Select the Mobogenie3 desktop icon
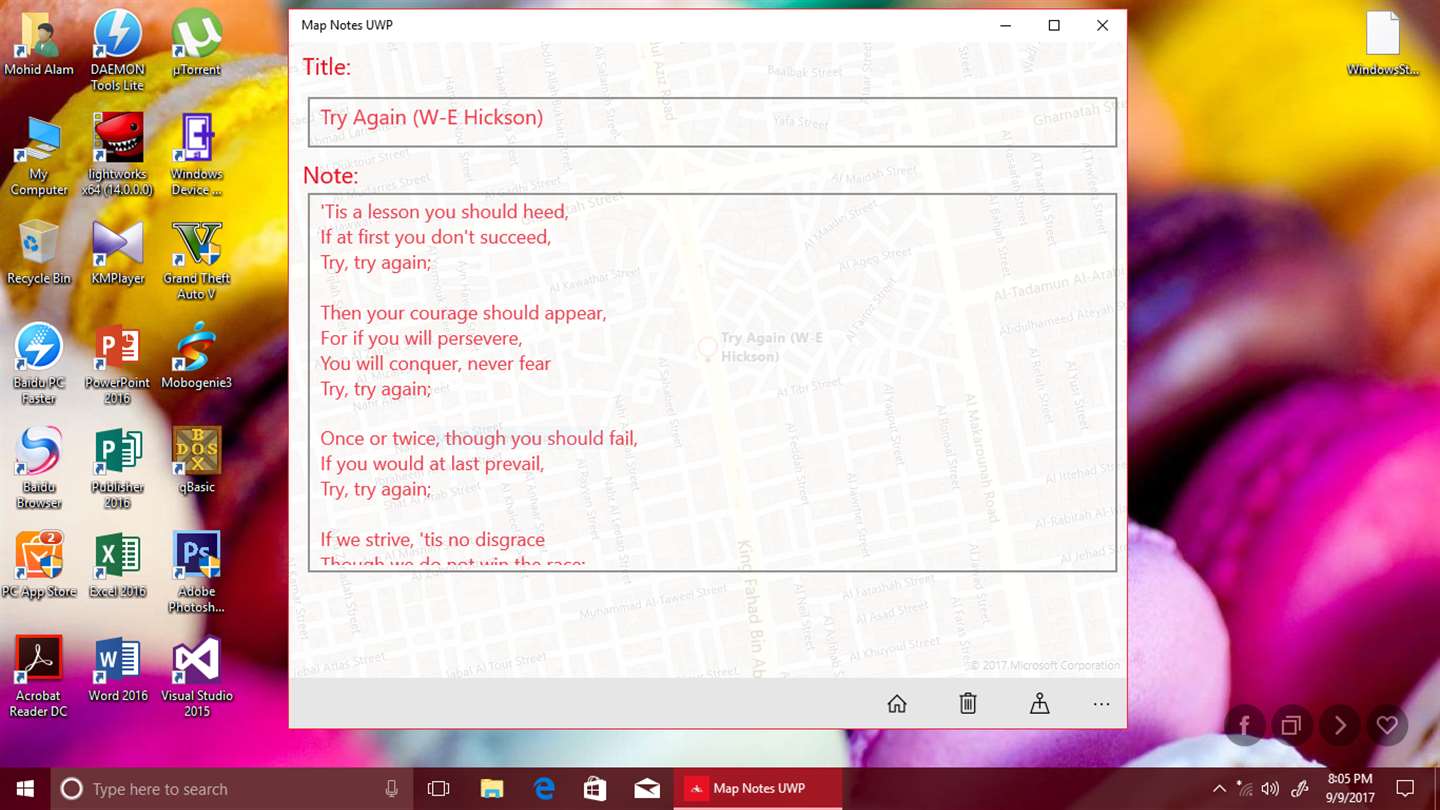 click(x=197, y=357)
